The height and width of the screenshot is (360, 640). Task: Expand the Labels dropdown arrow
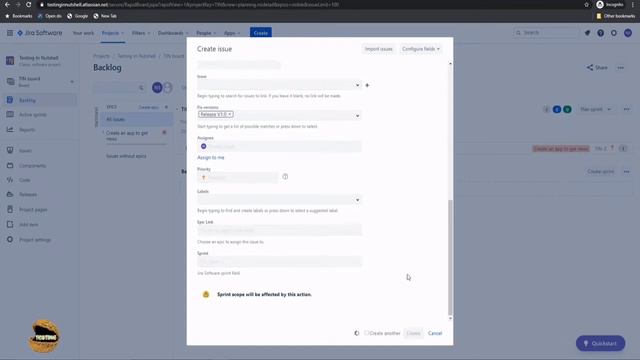[x=357, y=200]
